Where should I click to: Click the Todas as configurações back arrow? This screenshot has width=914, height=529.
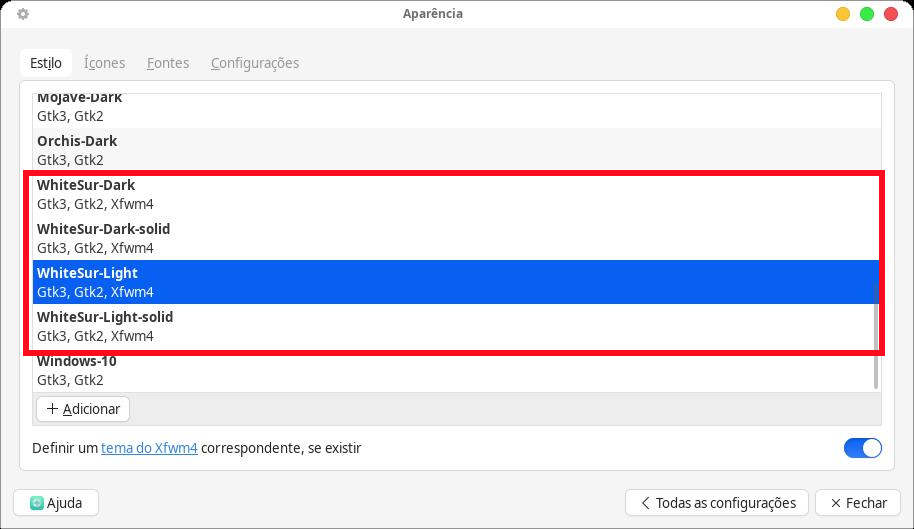click(645, 503)
